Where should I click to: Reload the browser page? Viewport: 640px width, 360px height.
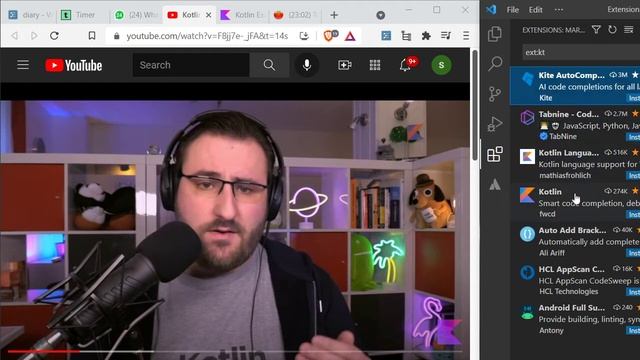coord(54,36)
